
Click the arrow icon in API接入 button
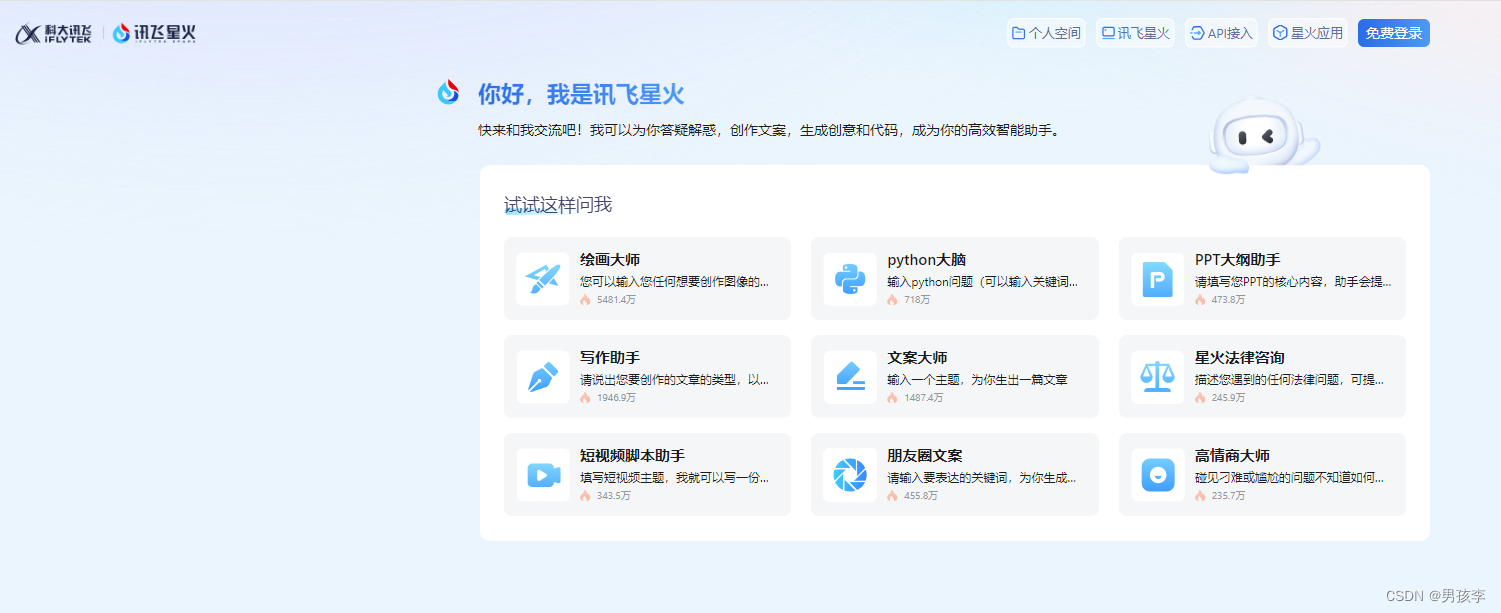1197,33
